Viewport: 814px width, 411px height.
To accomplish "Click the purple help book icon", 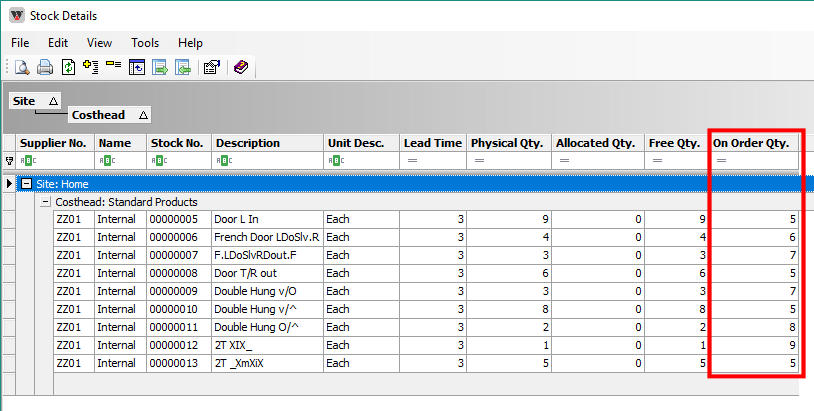I will [241, 68].
